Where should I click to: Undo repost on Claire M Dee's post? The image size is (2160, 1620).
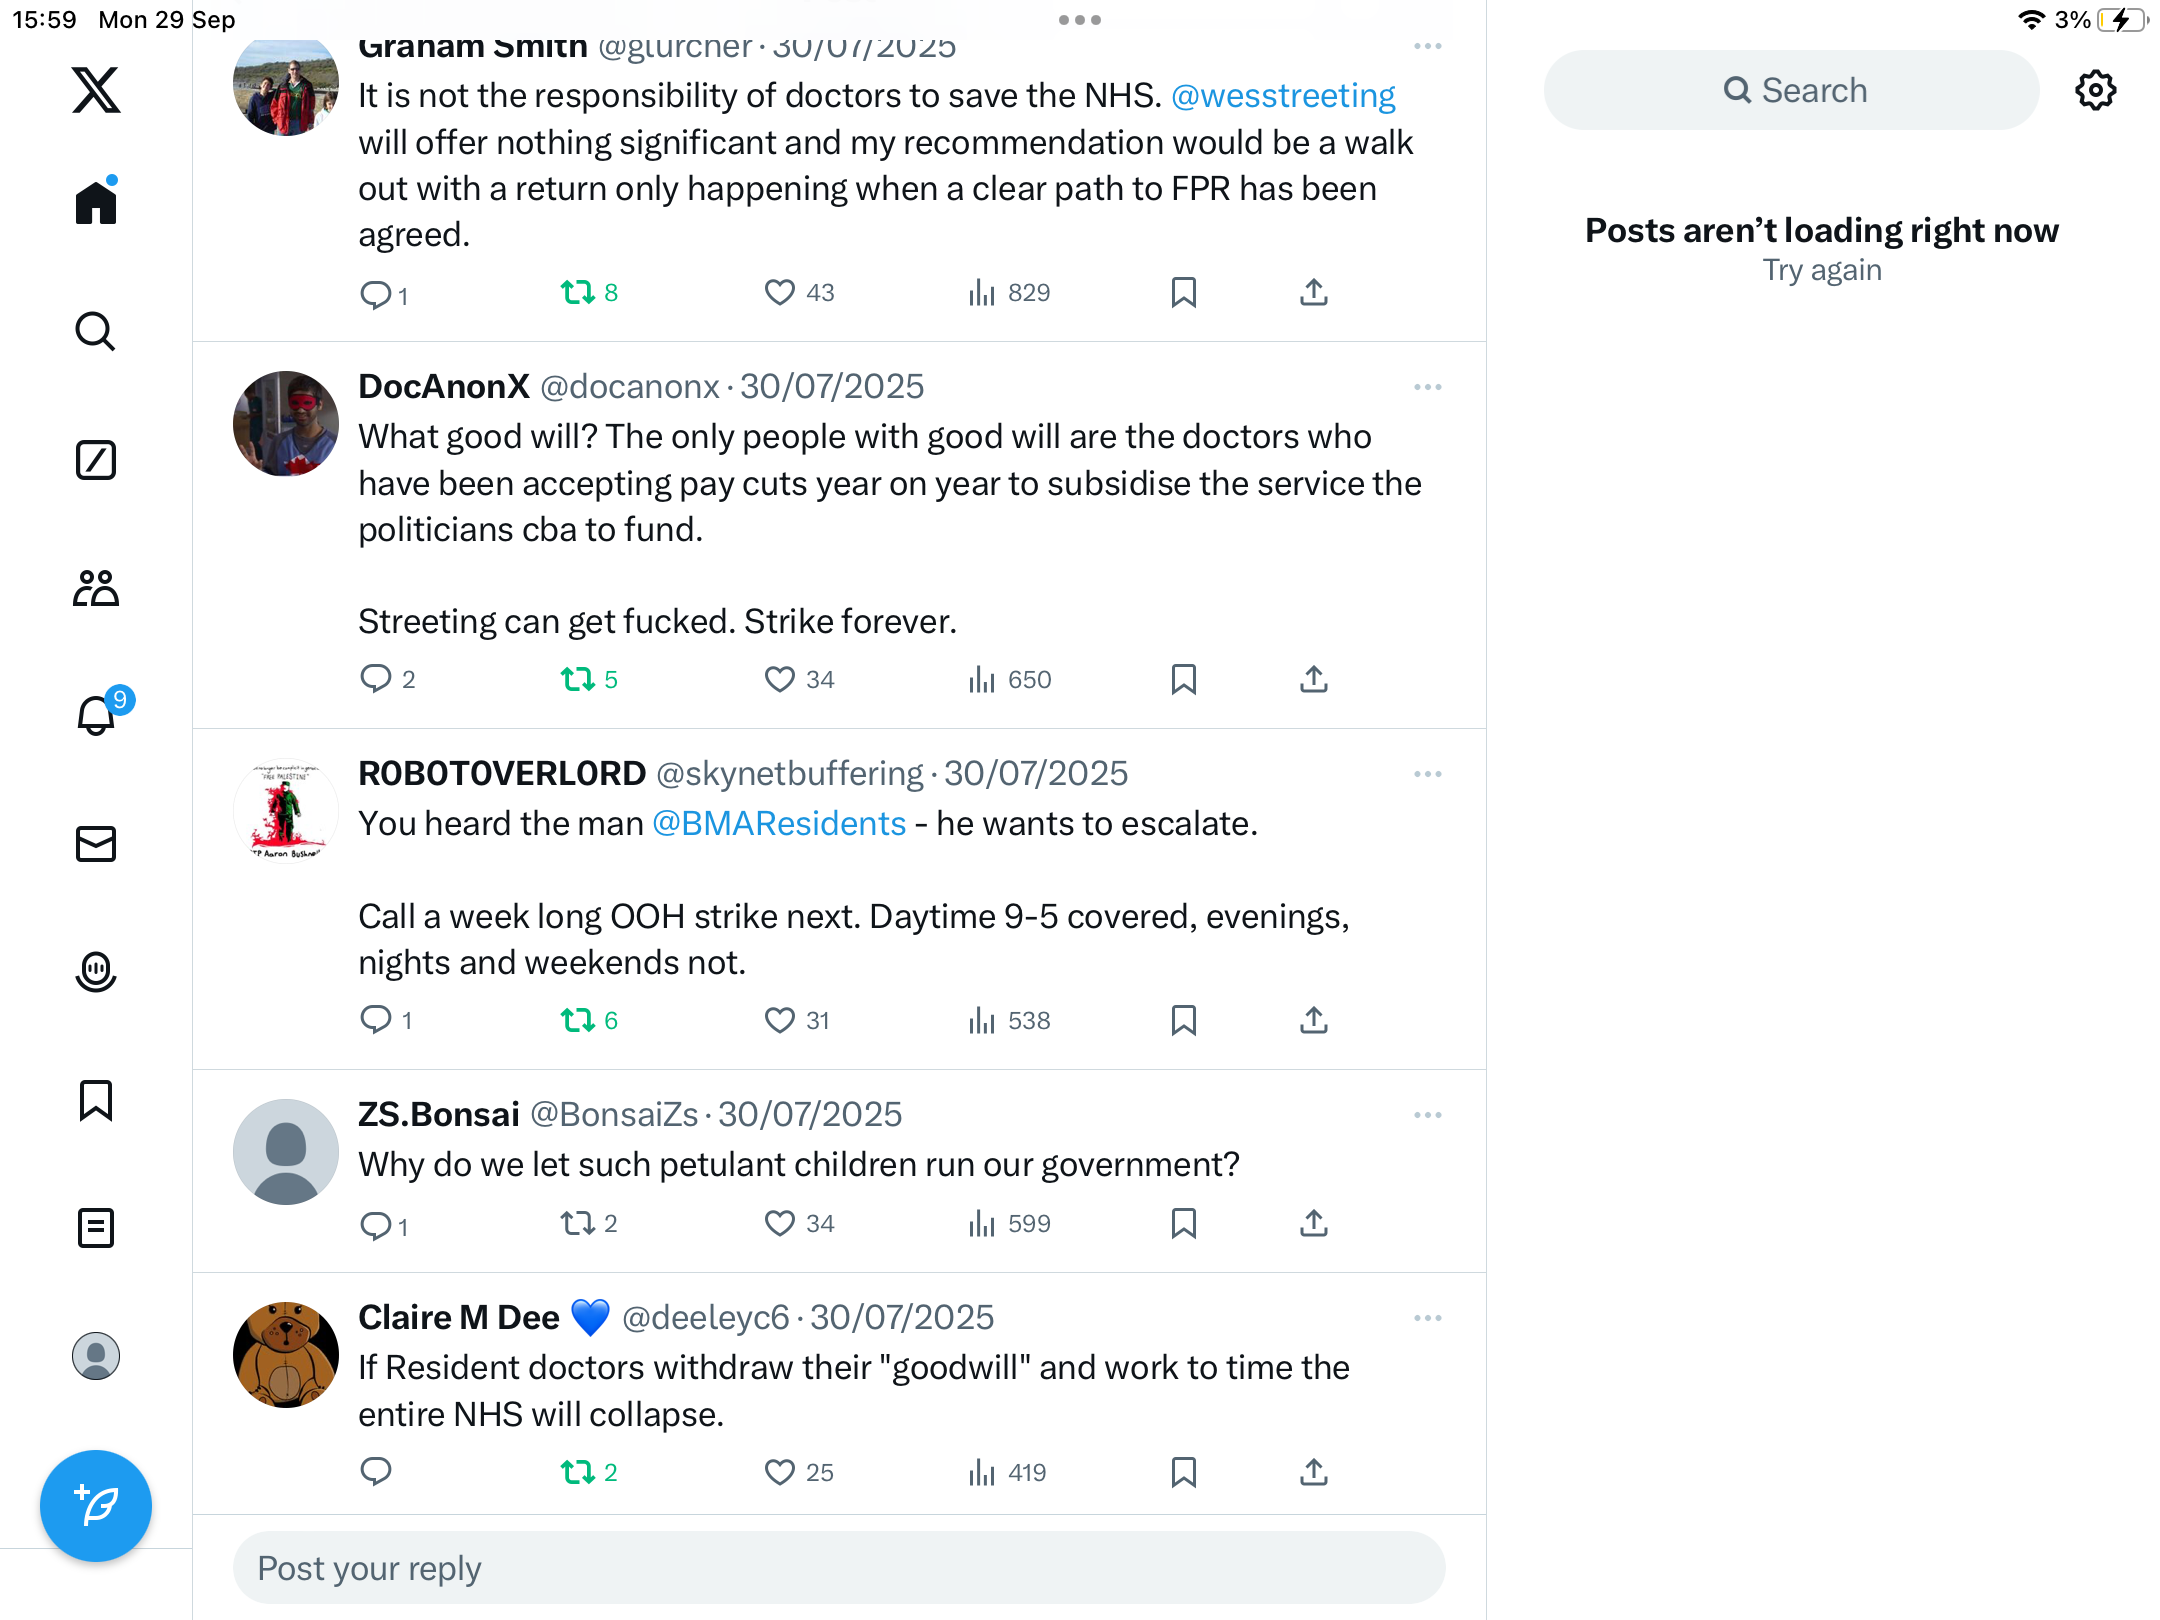click(x=578, y=1472)
